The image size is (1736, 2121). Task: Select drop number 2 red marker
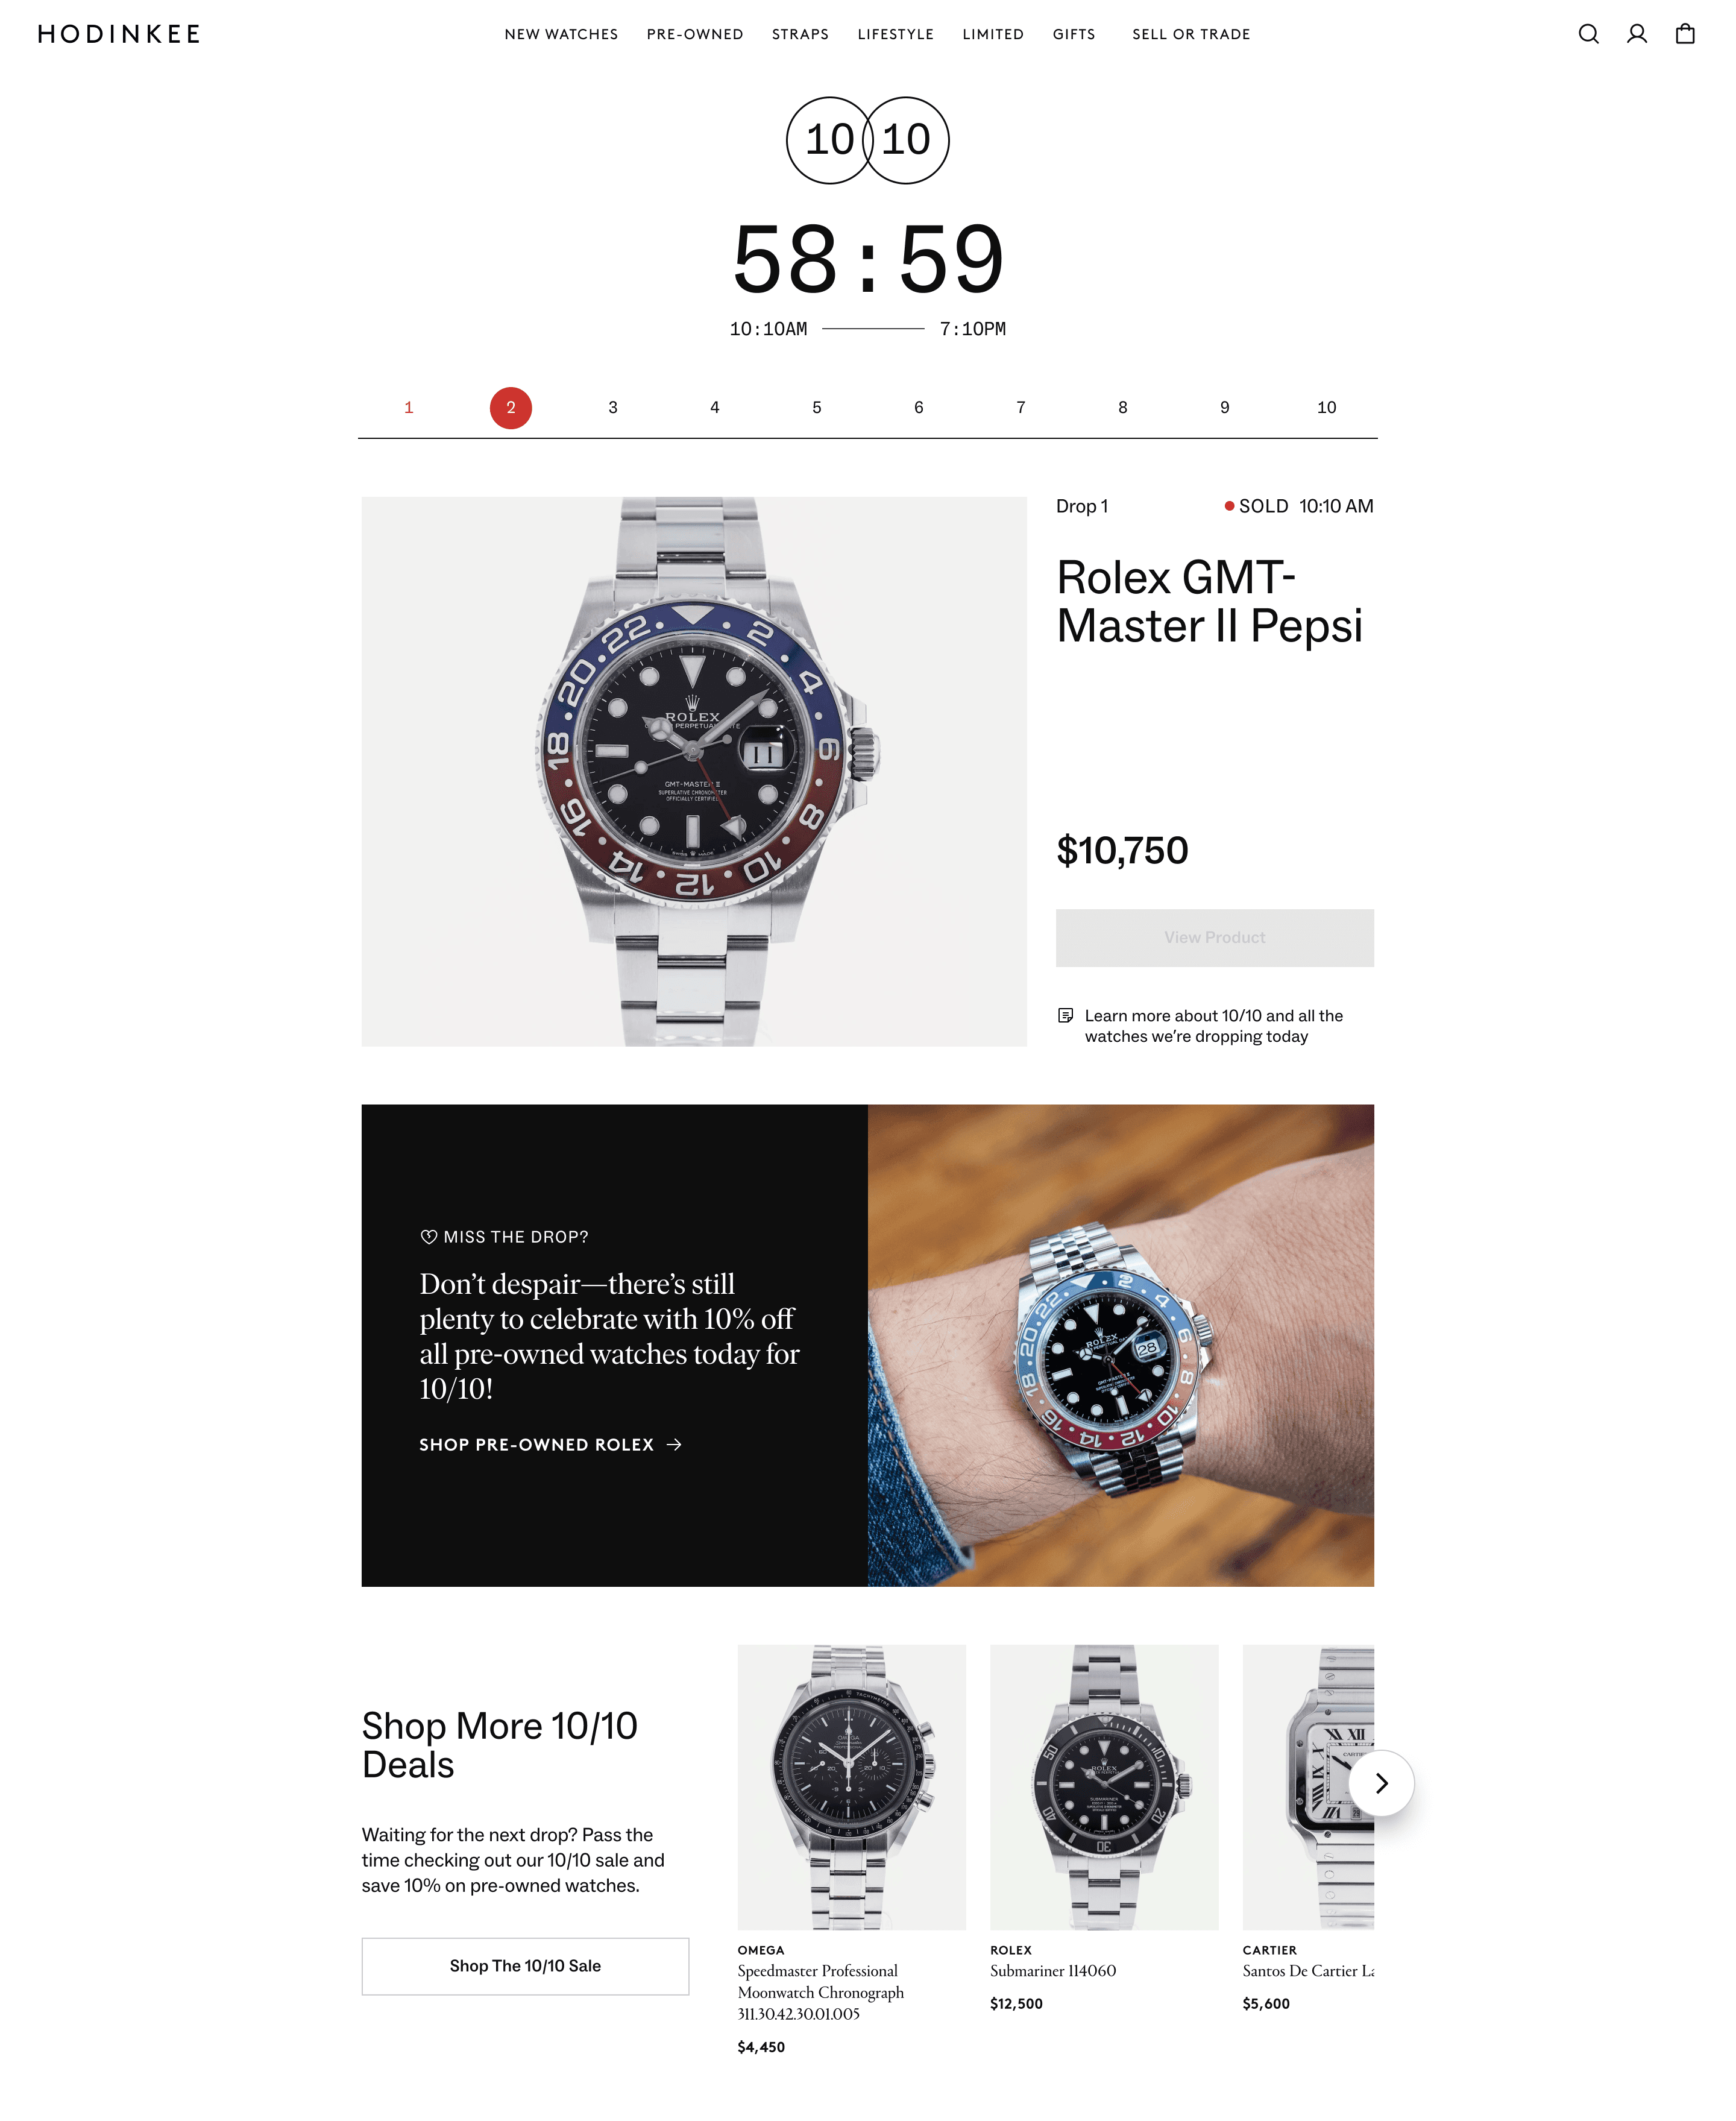(x=510, y=408)
